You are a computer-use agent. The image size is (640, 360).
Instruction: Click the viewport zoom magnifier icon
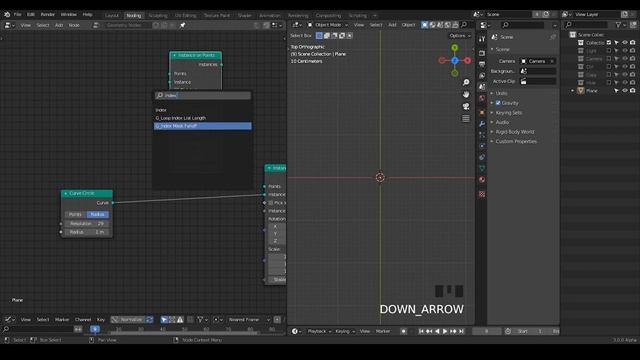coord(466,82)
